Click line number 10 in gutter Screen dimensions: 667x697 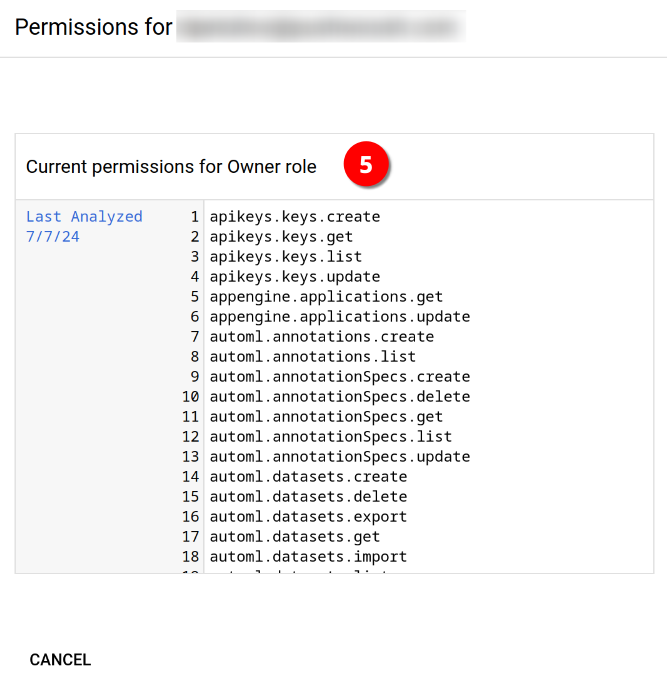tap(191, 397)
